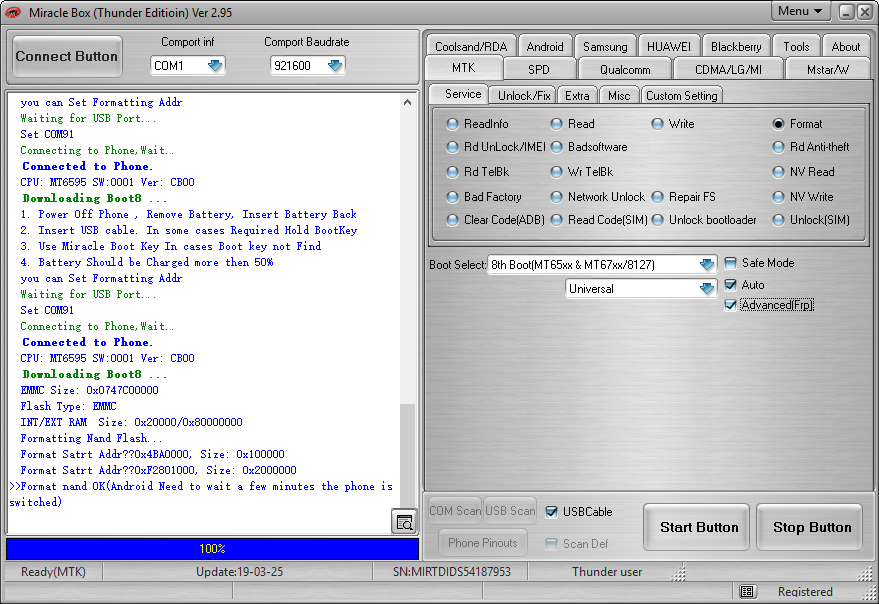Switch to the CDMA/LG/MI tab
This screenshot has height=604, width=879.
coord(728,70)
